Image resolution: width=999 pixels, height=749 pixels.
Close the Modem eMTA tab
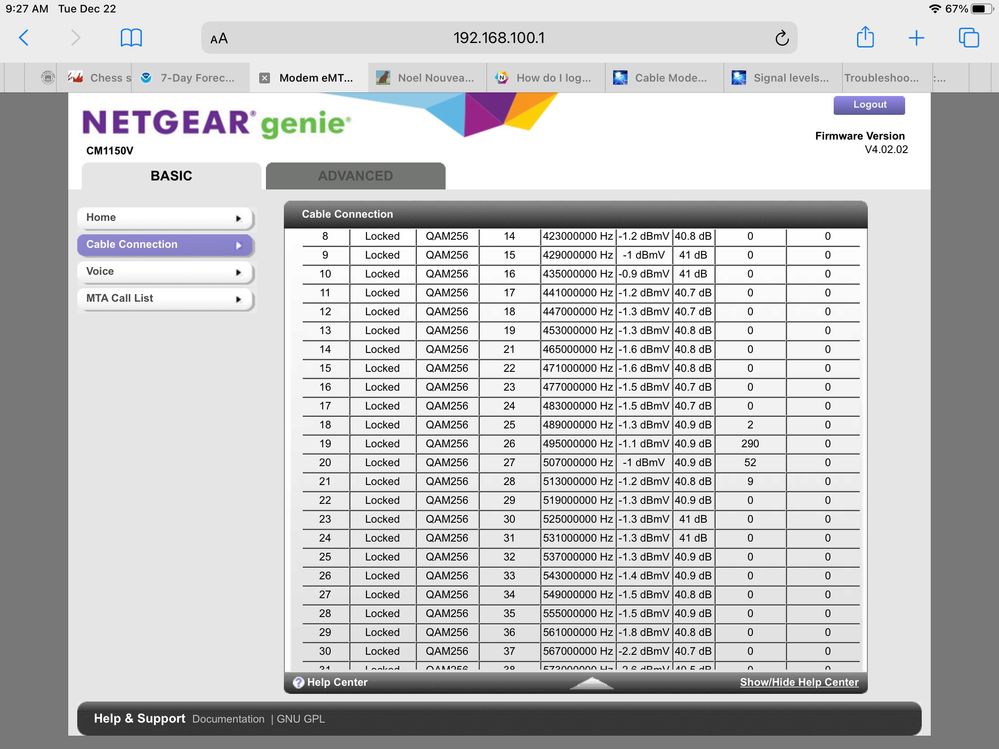click(264, 78)
